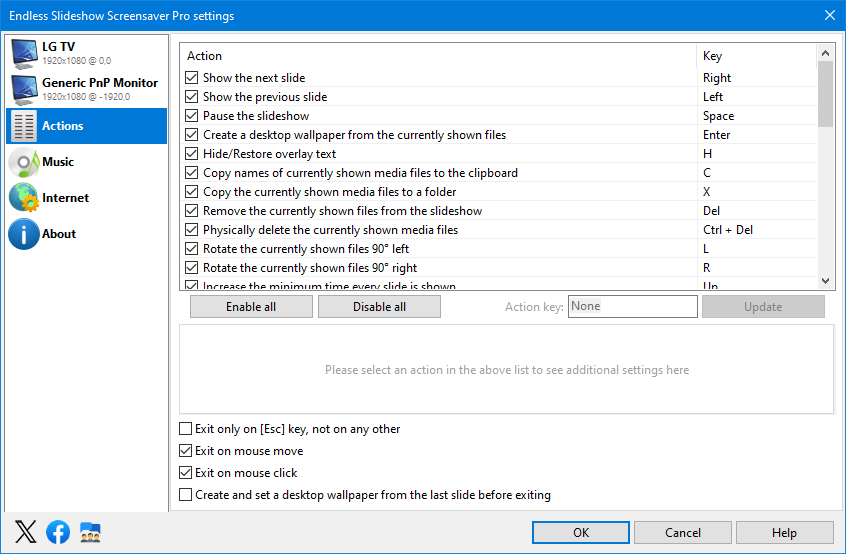The width and height of the screenshot is (846, 554).
Task: Switch to the About page
Action: (86, 234)
